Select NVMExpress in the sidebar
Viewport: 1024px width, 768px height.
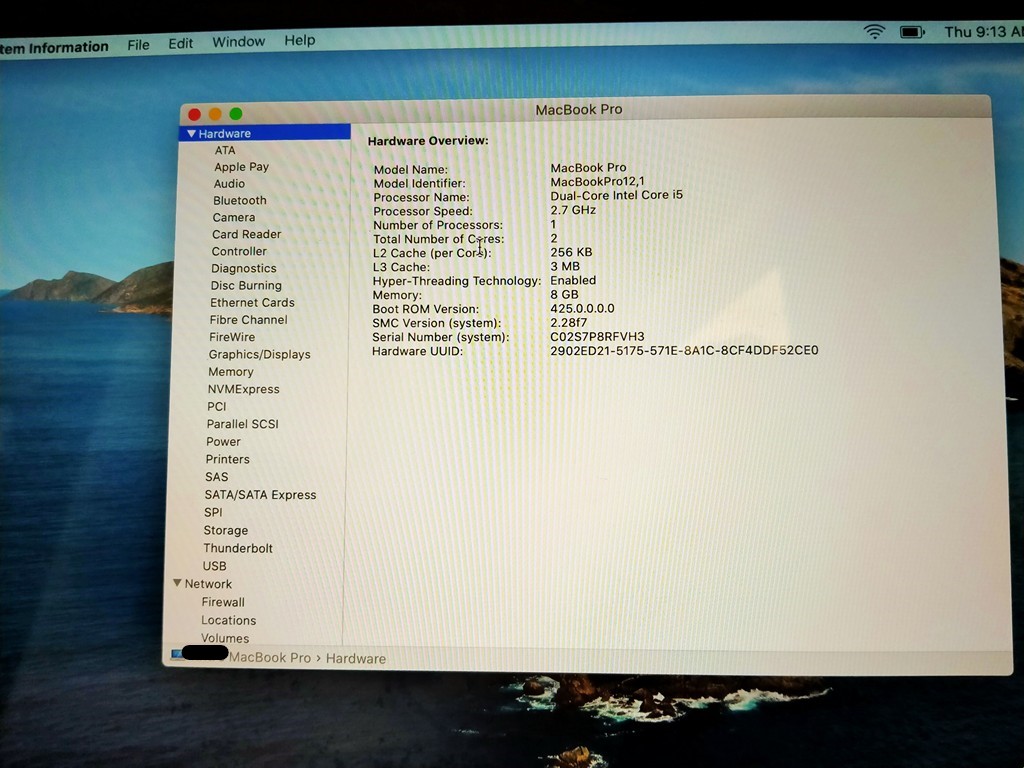pyautogui.click(x=244, y=389)
